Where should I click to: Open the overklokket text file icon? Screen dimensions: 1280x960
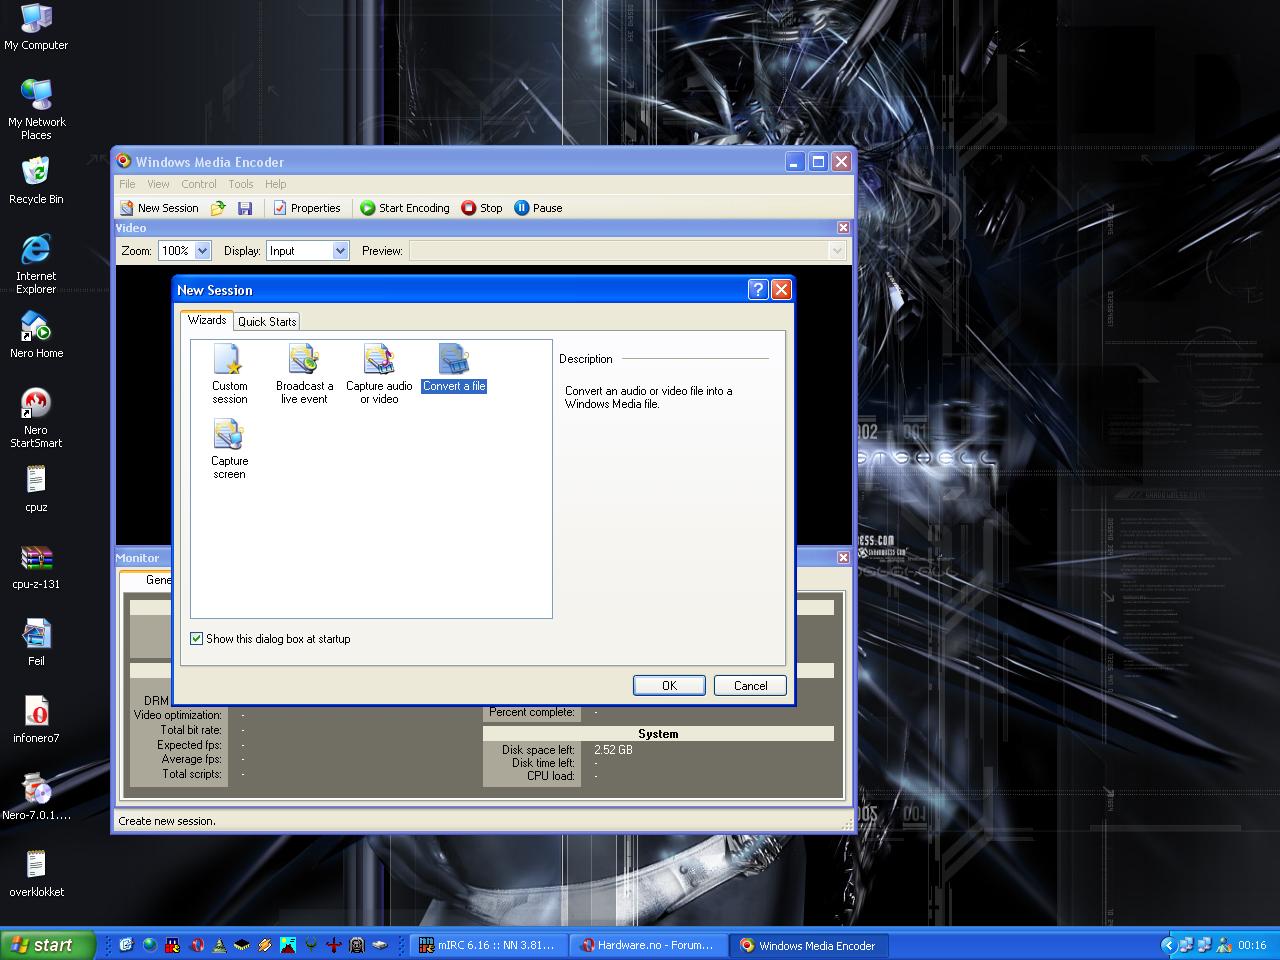click(36, 873)
